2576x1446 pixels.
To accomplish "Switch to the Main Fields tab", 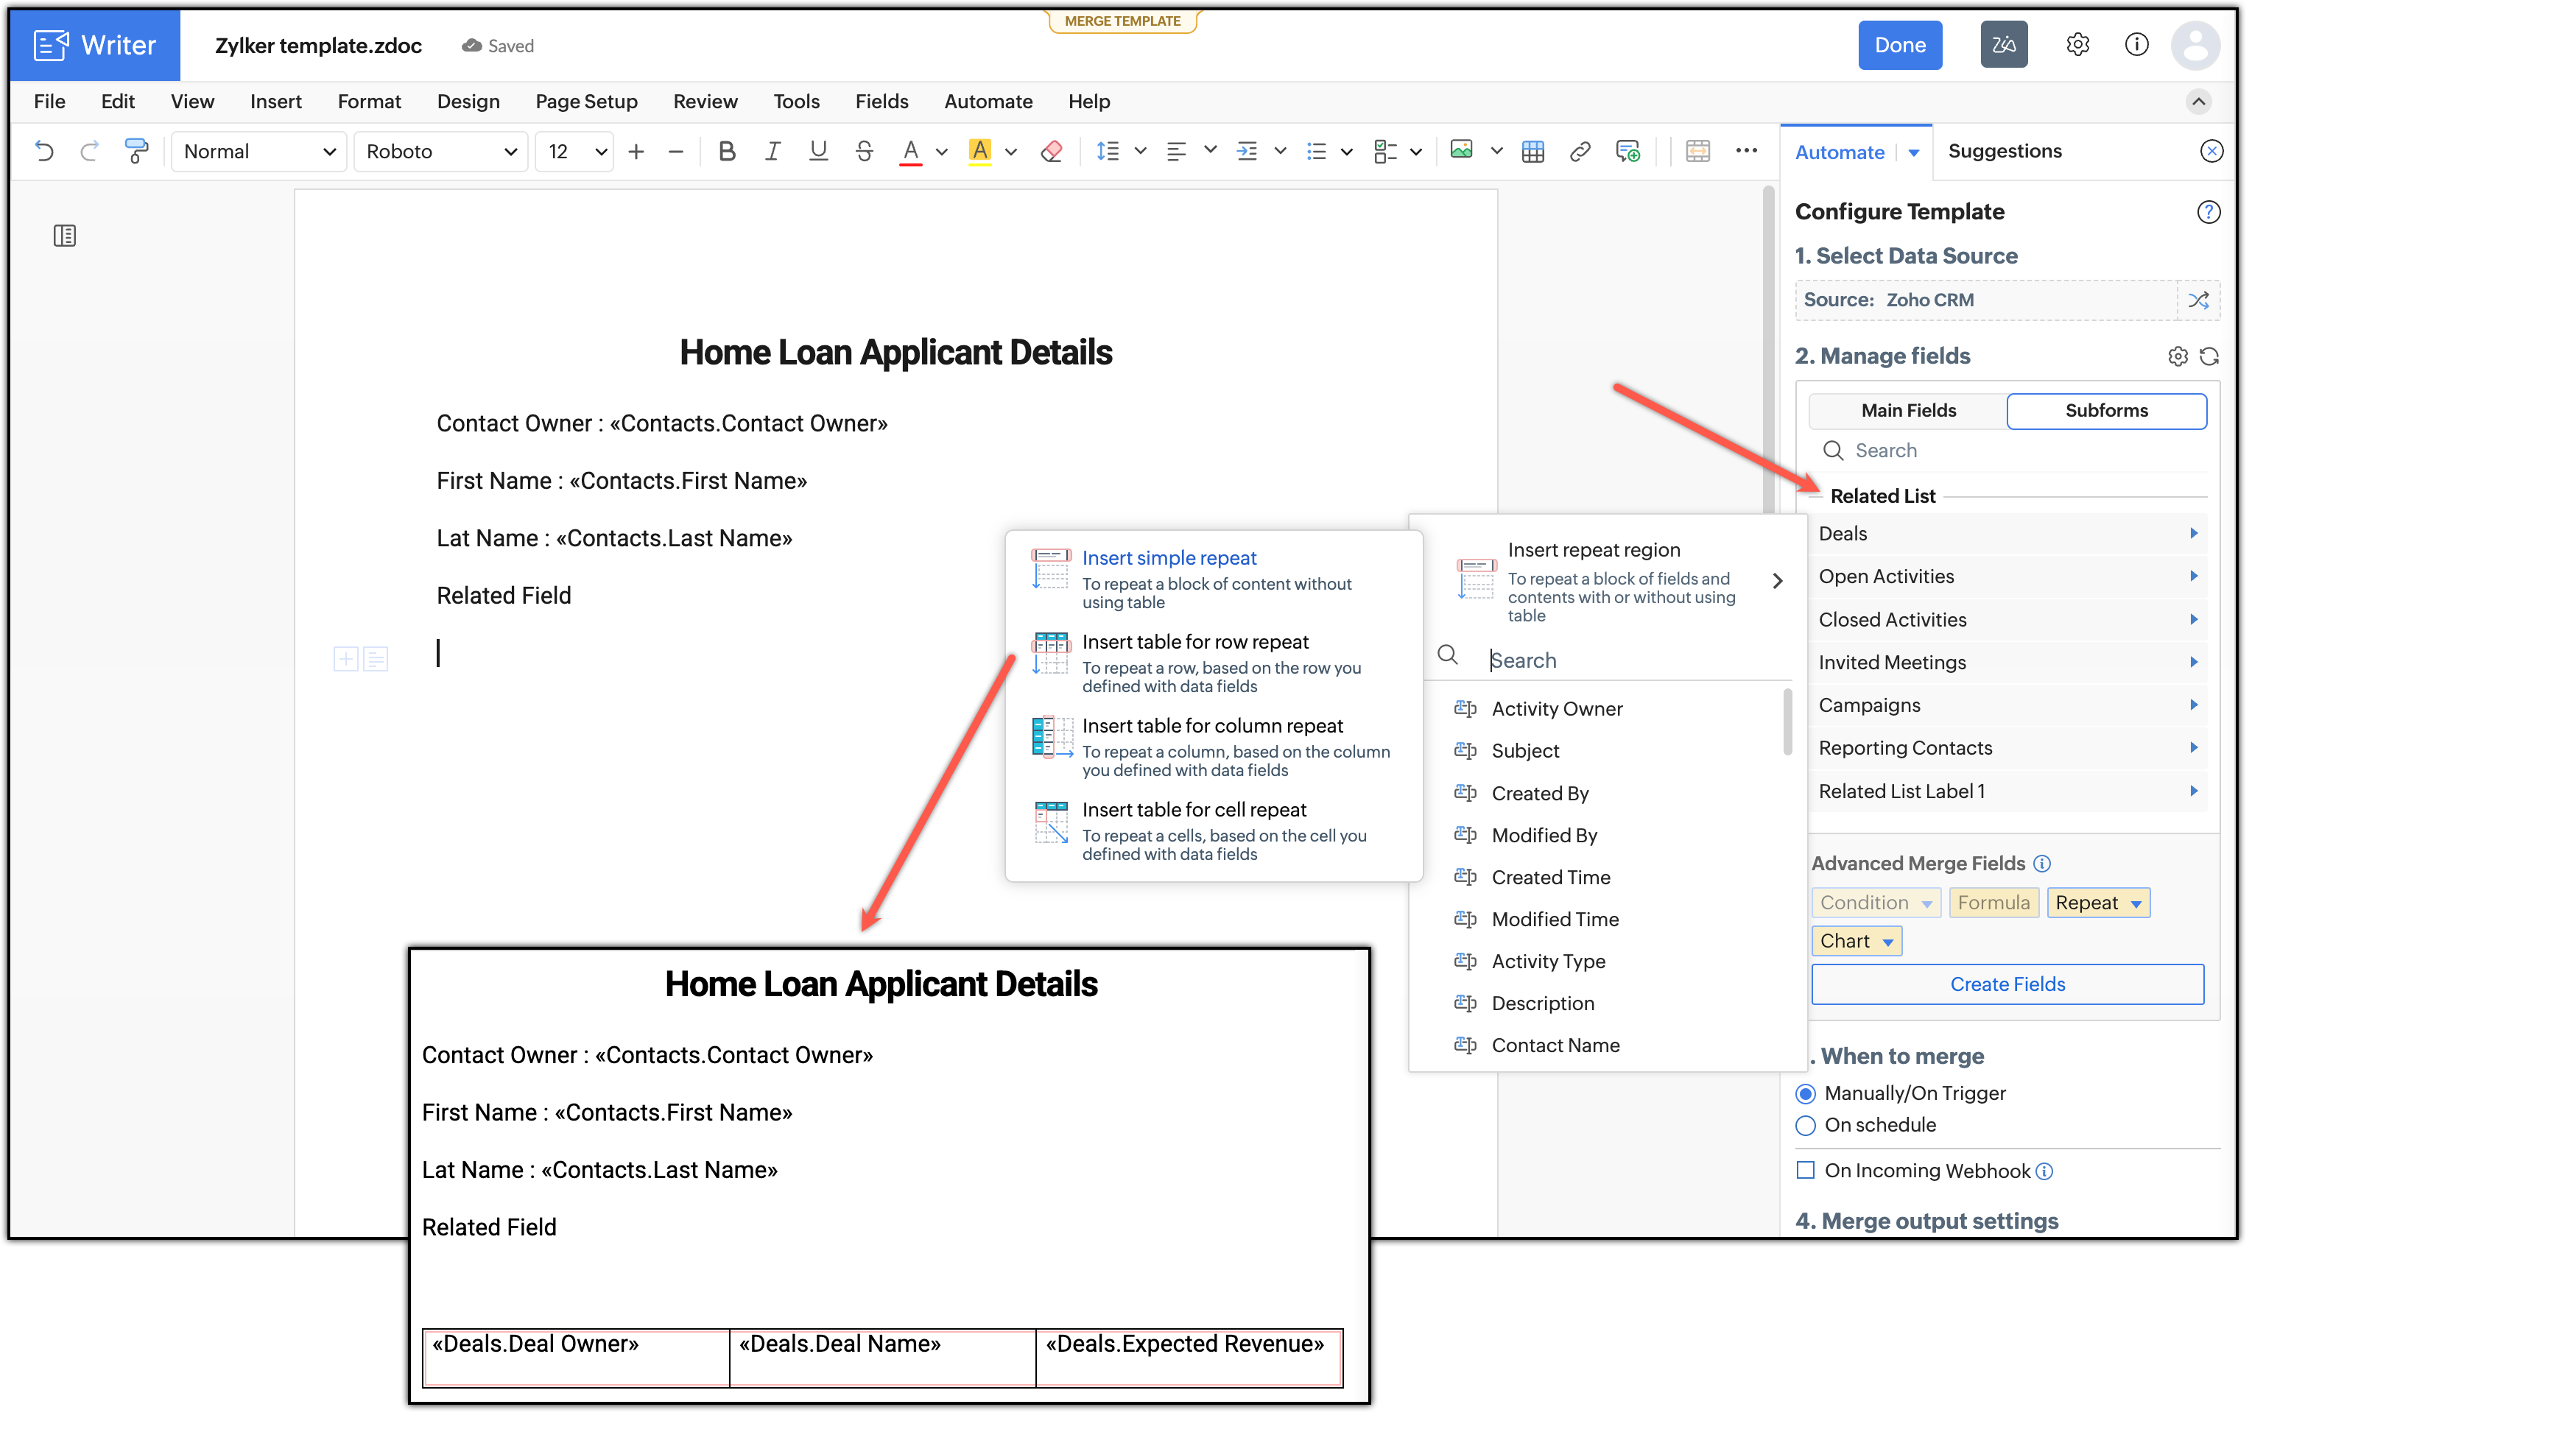I will [1908, 411].
